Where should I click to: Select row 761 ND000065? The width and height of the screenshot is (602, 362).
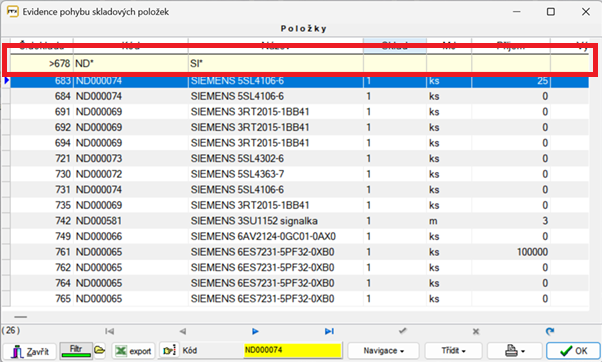click(299, 252)
